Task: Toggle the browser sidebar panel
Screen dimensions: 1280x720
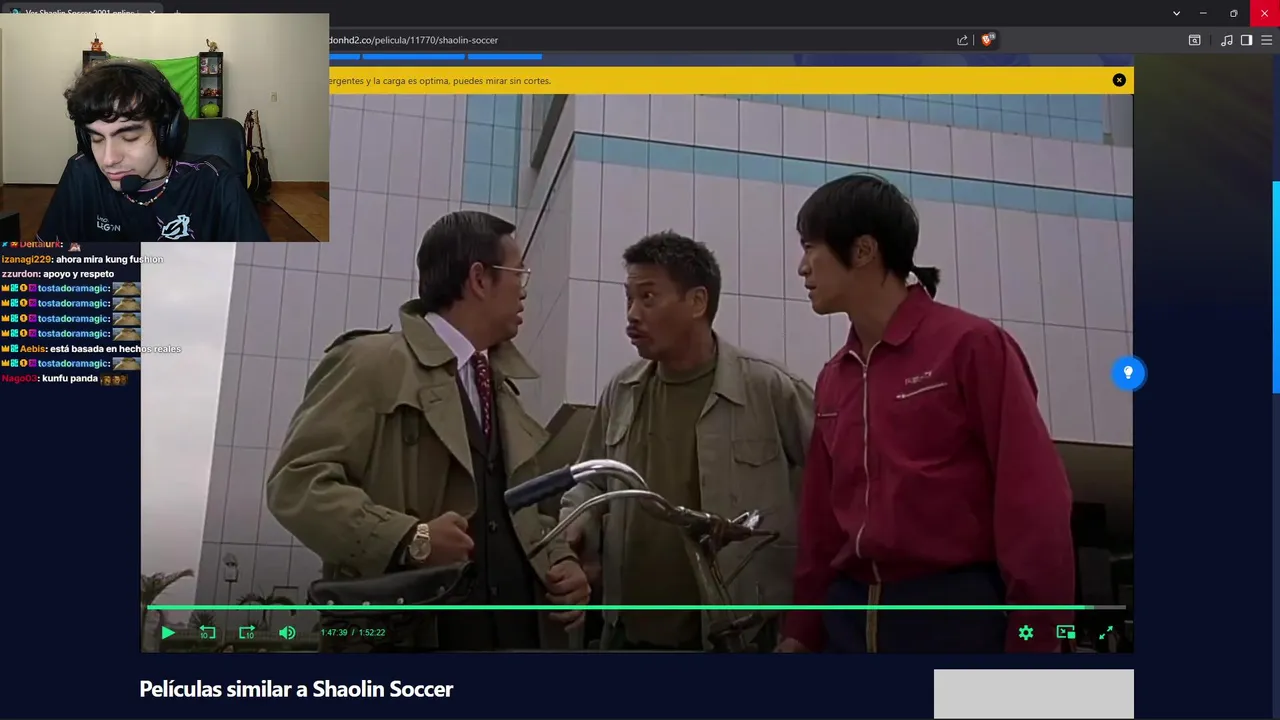Action: [x=1246, y=40]
